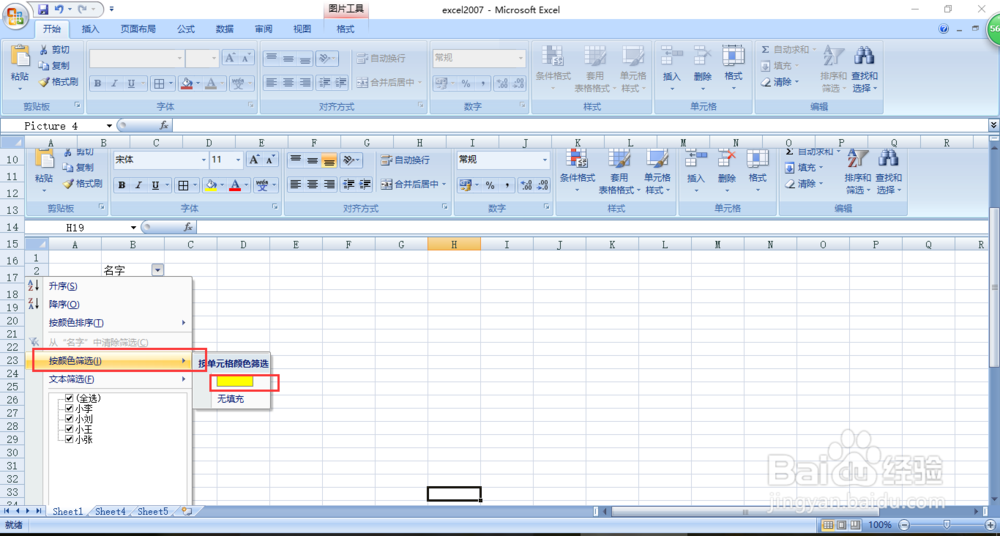
Task: Choose 降序 descending sort in filter menu
Action: (108, 304)
